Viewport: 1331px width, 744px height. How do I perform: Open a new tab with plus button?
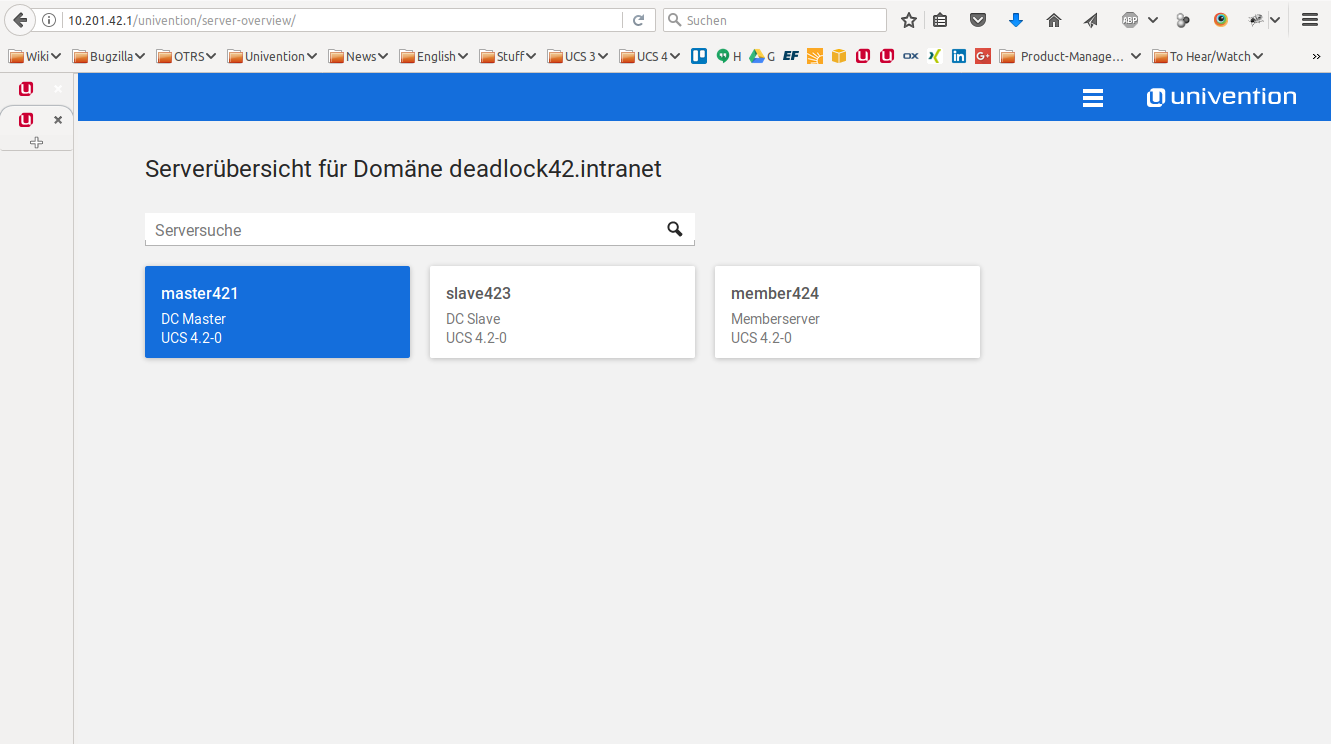point(36,142)
